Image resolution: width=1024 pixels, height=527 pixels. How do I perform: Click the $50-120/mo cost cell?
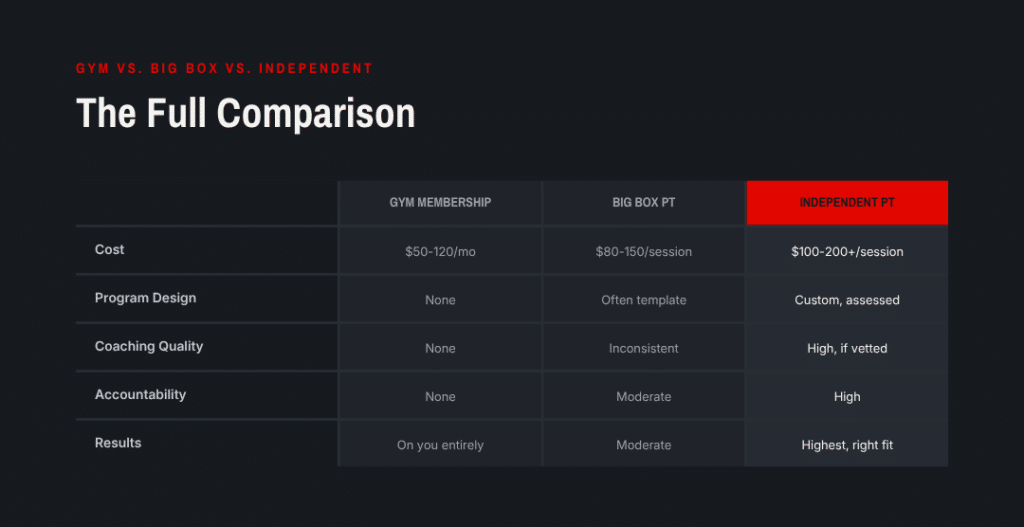[x=440, y=251]
